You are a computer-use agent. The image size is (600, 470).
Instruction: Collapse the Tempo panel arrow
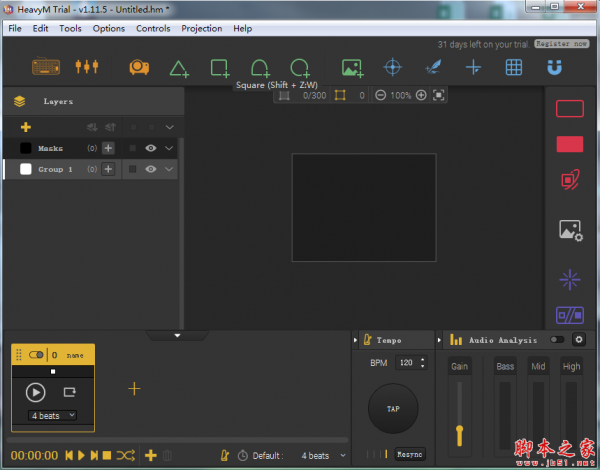(x=355, y=340)
